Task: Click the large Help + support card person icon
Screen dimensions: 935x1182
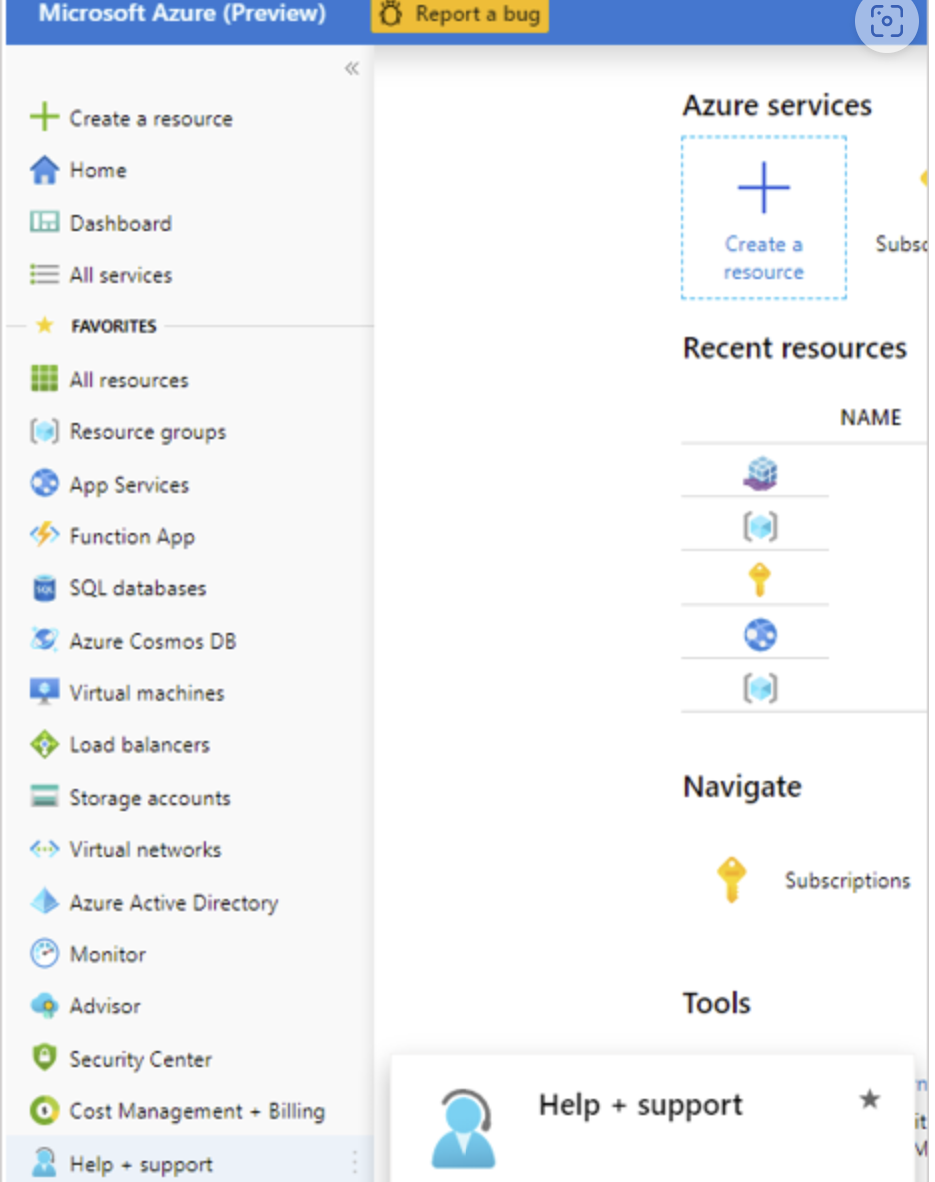Action: point(463,1128)
